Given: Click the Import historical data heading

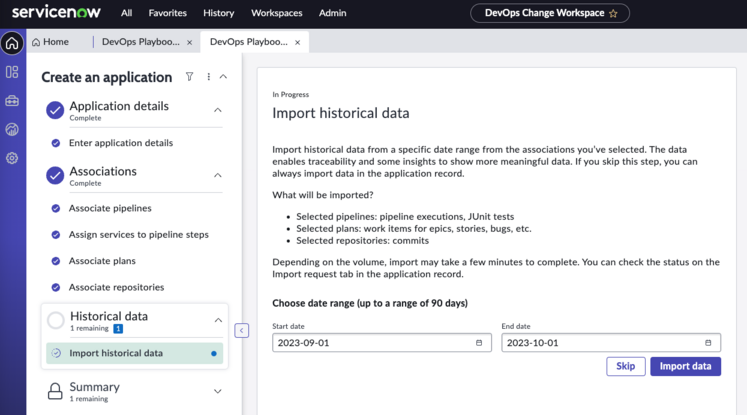Looking at the screenshot, I should (x=341, y=113).
